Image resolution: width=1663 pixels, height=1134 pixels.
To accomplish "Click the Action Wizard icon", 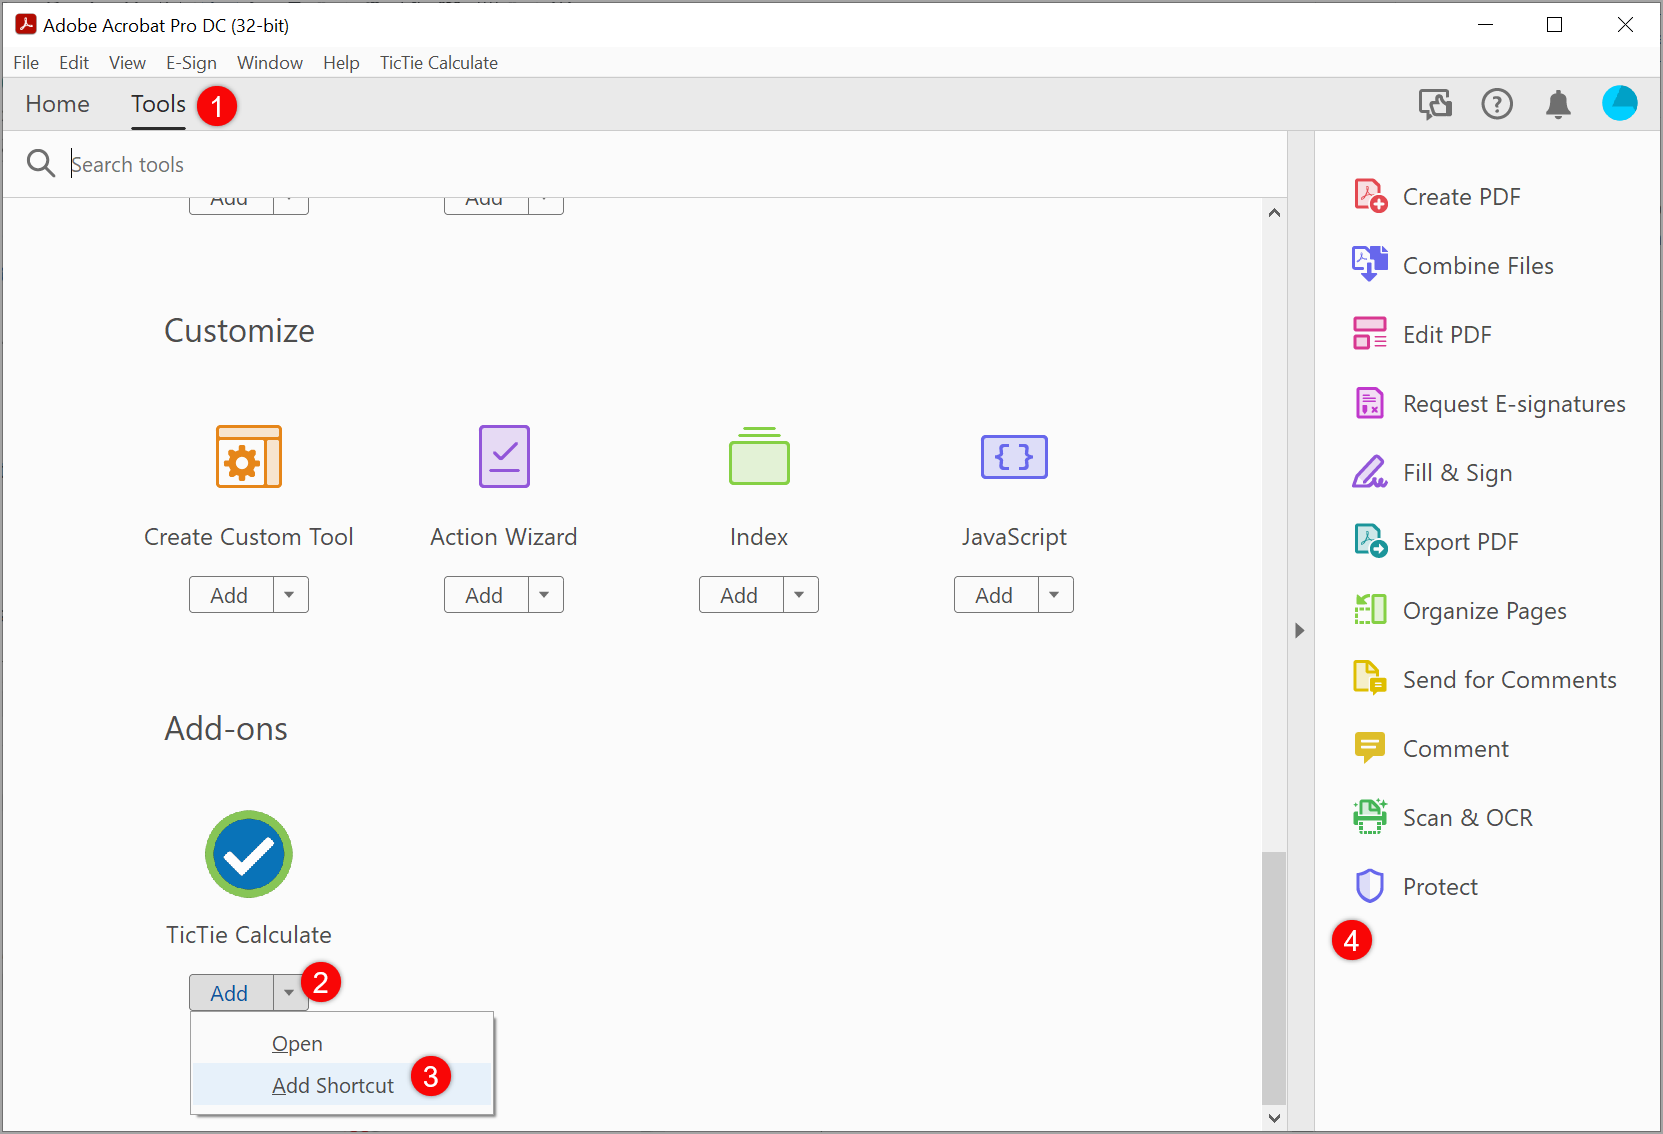I will pos(504,457).
